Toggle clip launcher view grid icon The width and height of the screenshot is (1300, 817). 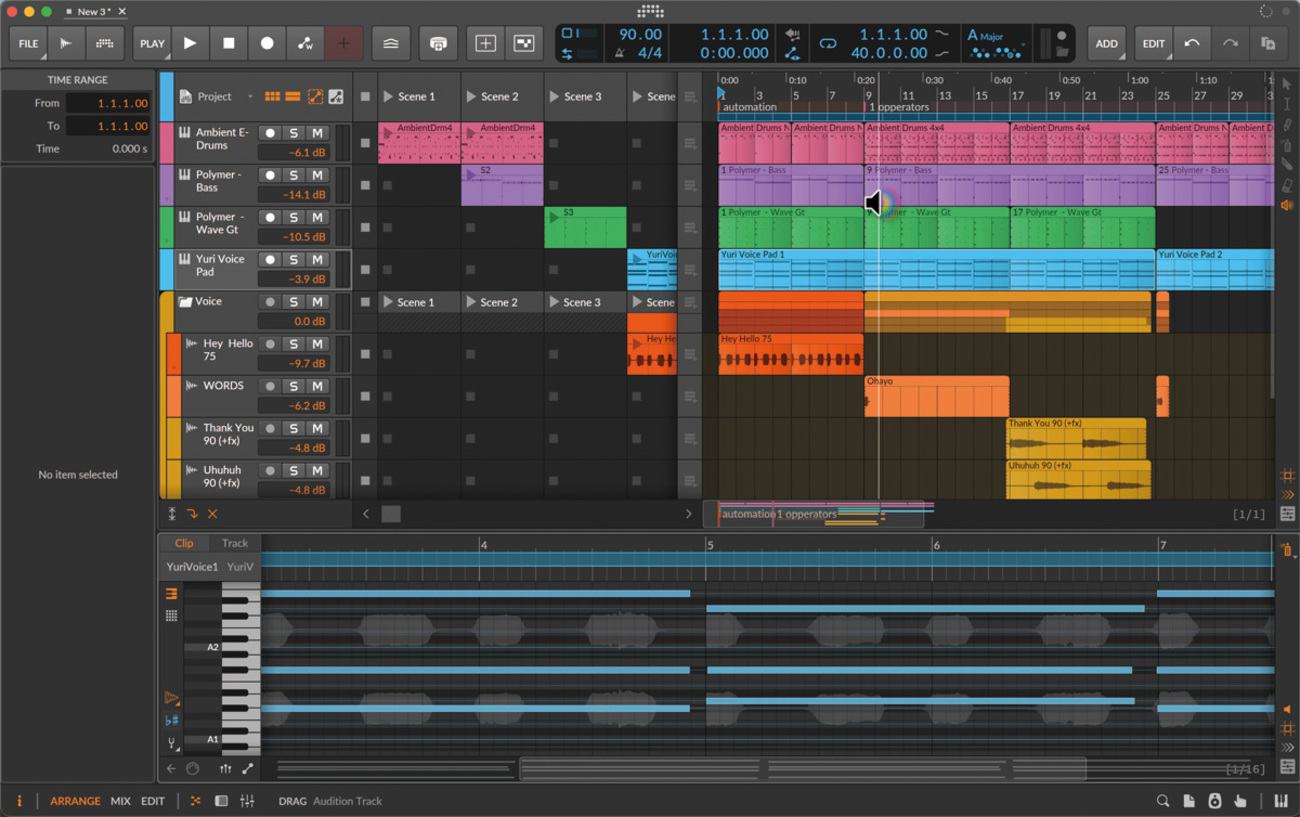(x=272, y=97)
